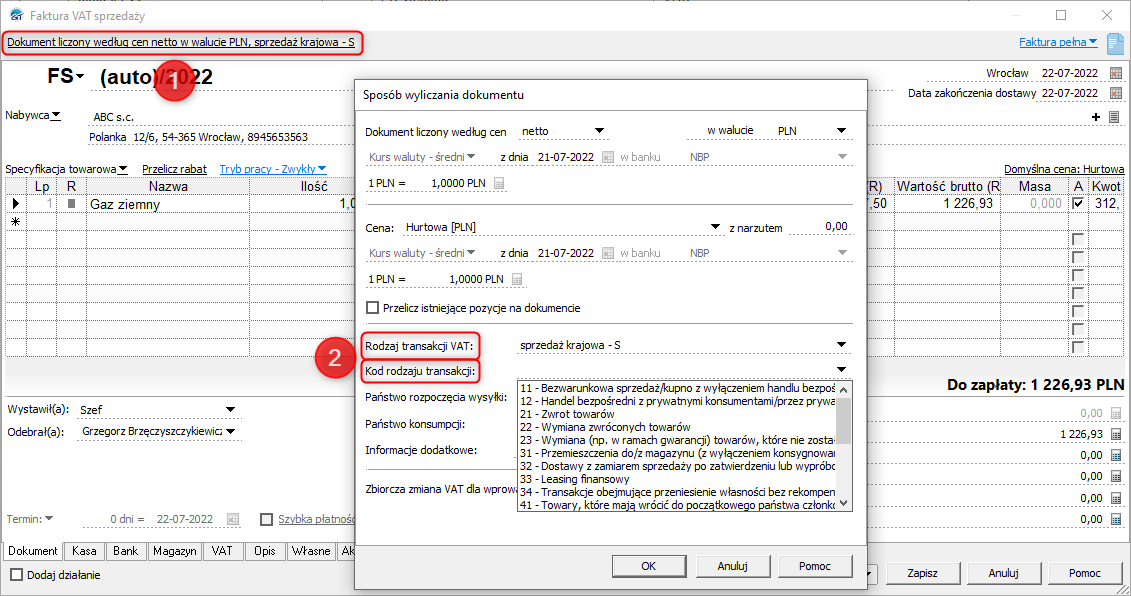Click the z narzutem 0,00 input field
The width and height of the screenshot is (1131, 596).
(x=819, y=227)
